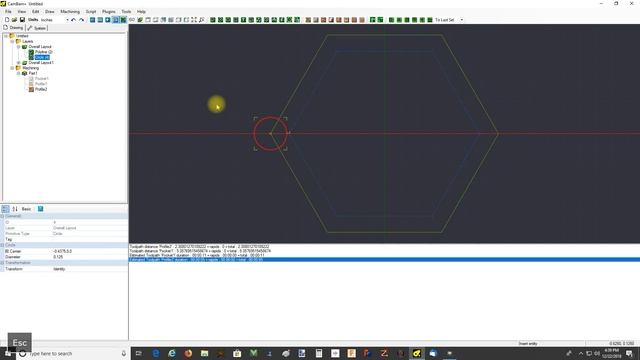Click the categorized view icon in properties panel

coord(5,209)
